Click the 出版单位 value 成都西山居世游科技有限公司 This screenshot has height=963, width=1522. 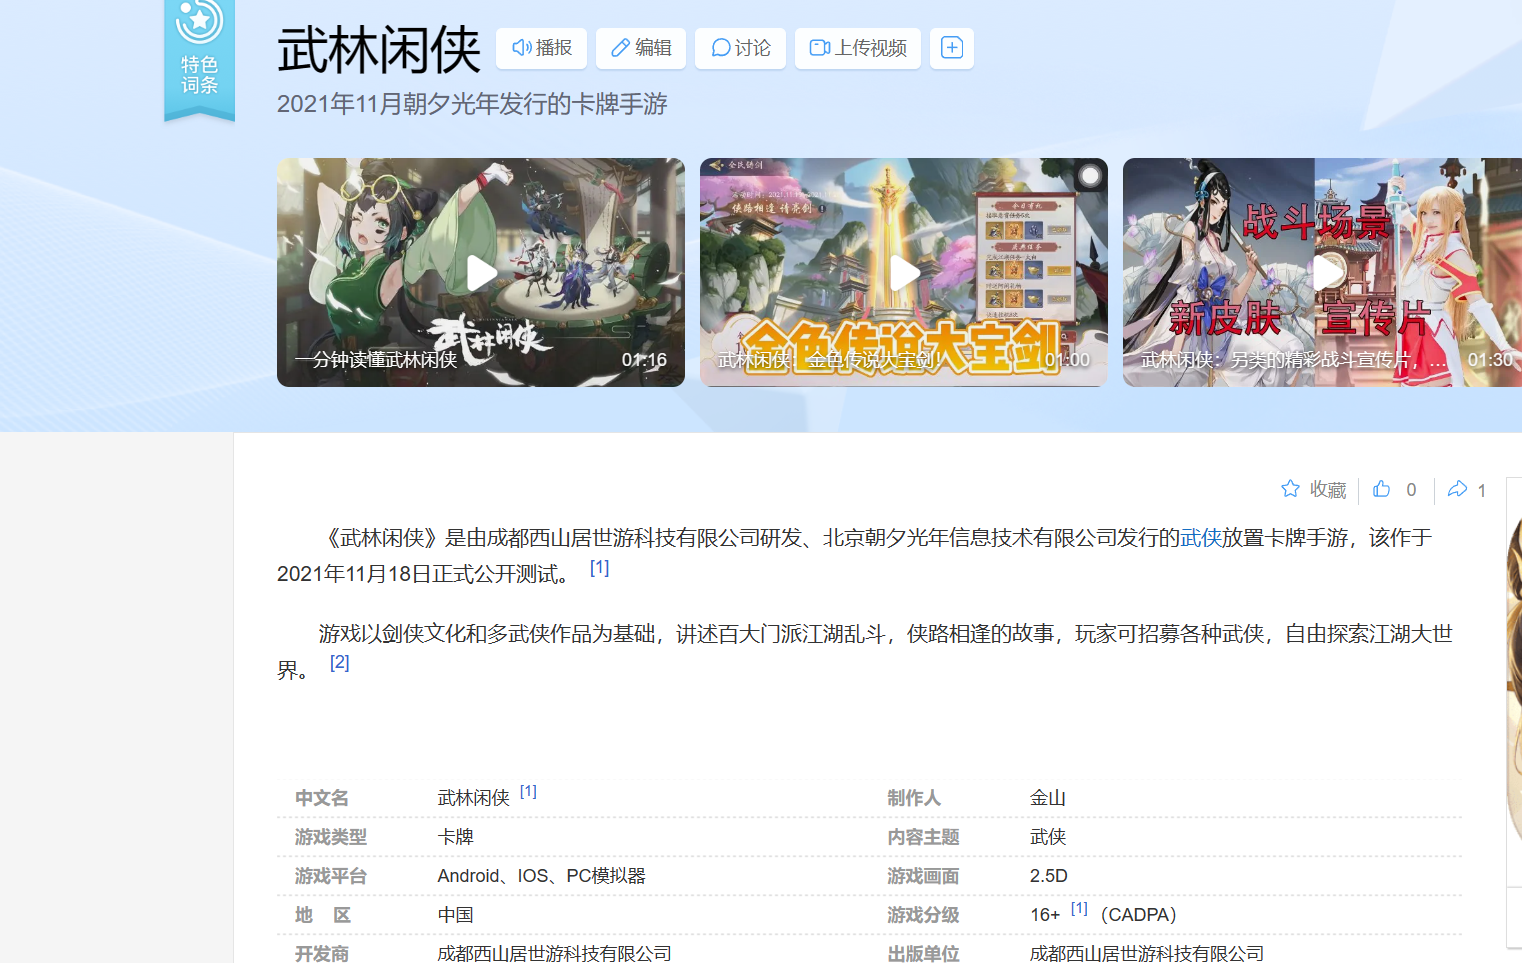(1147, 954)
